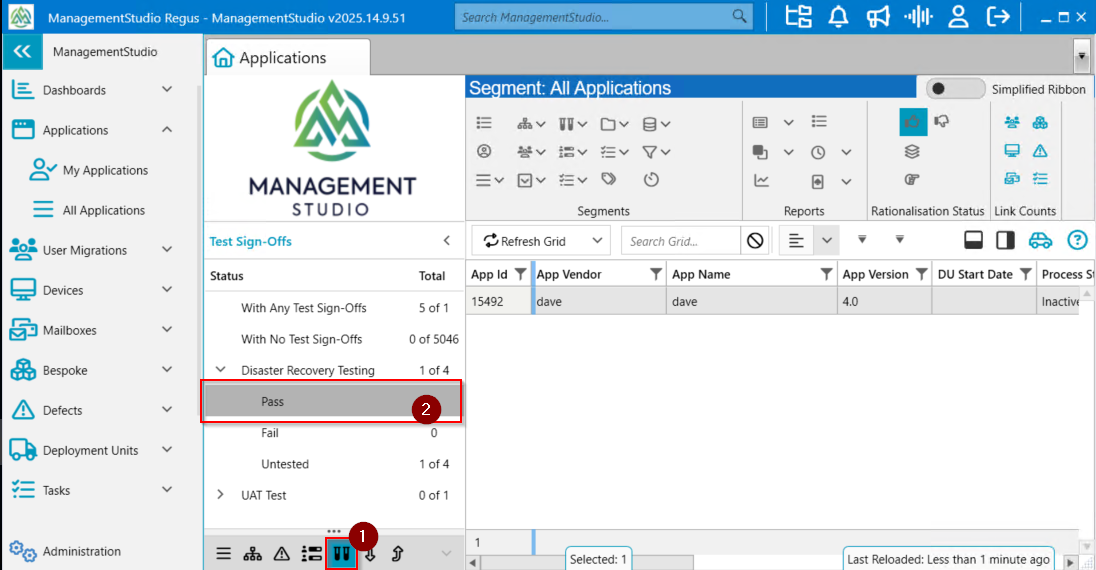This screenshot has width=1096, height=570.
Task: Select the Applications tab
Action: [287, 57]
